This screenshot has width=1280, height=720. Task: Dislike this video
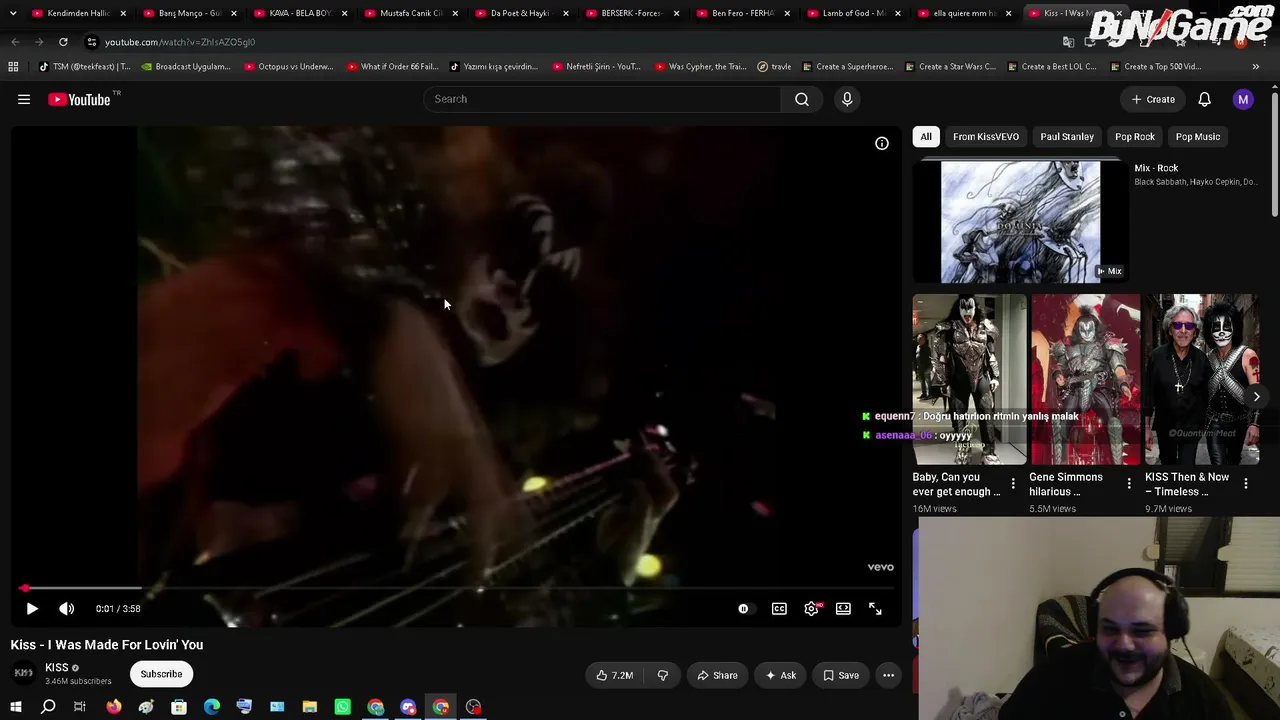[x=662, y=675]
